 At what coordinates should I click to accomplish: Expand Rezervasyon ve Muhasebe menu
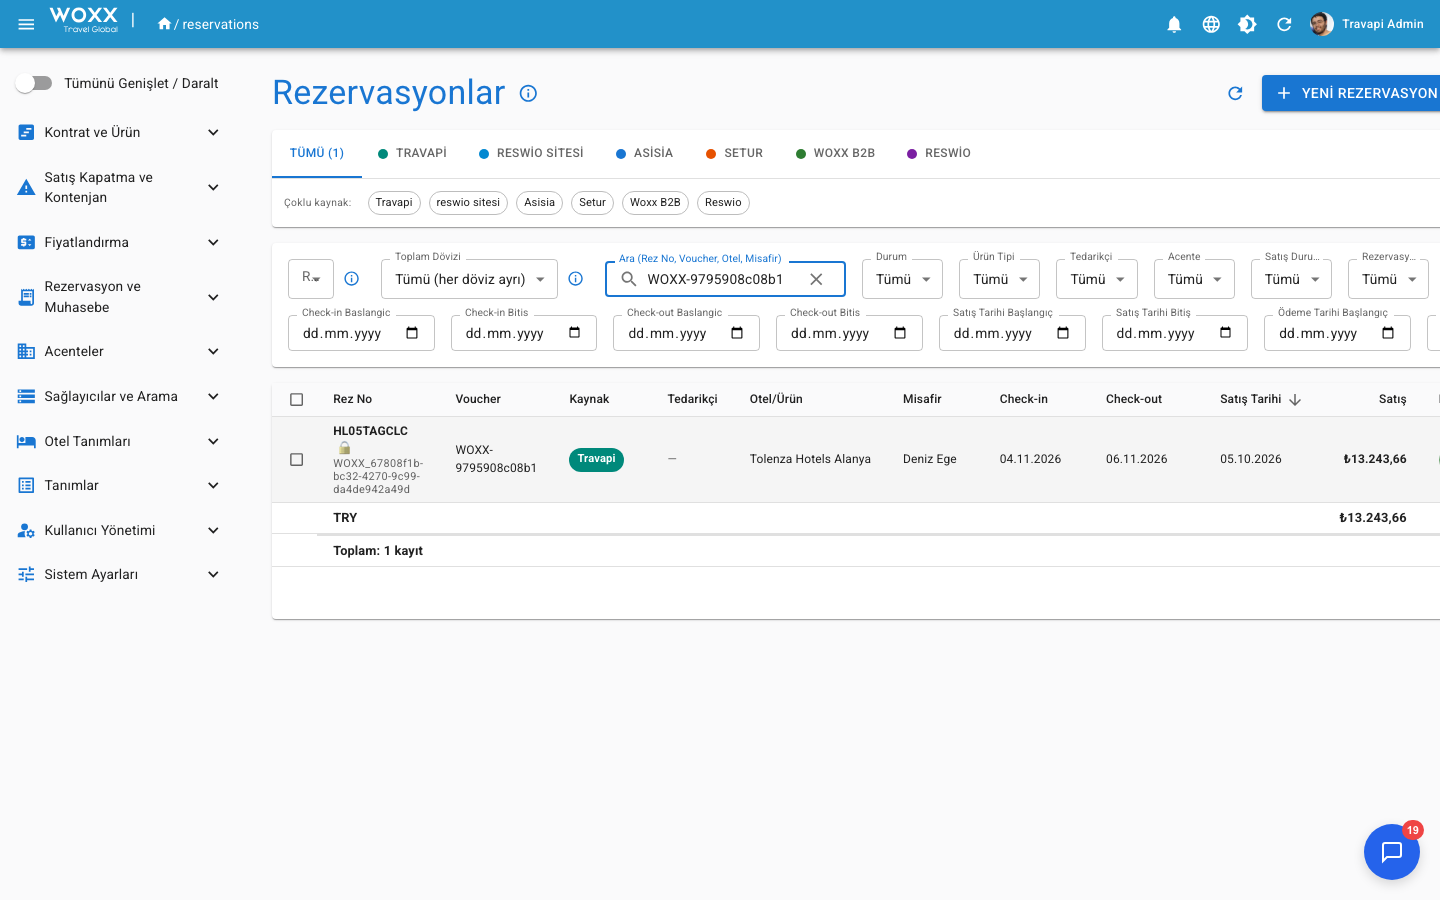pos(120,297)
